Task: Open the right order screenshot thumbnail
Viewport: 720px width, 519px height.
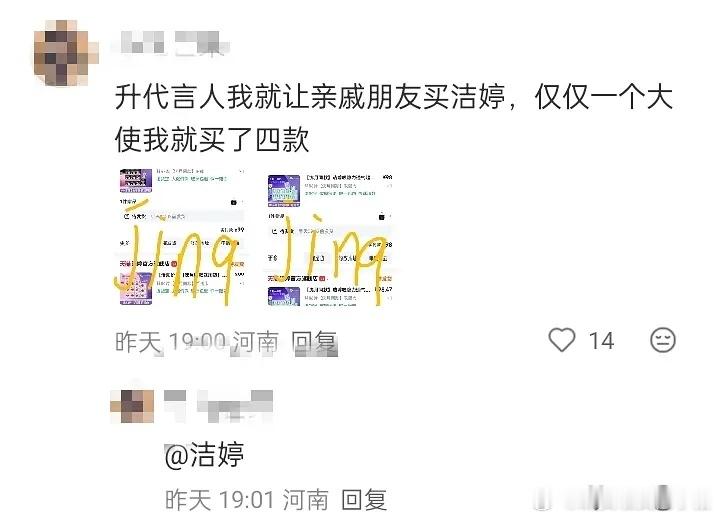Action: coord(330,239)
